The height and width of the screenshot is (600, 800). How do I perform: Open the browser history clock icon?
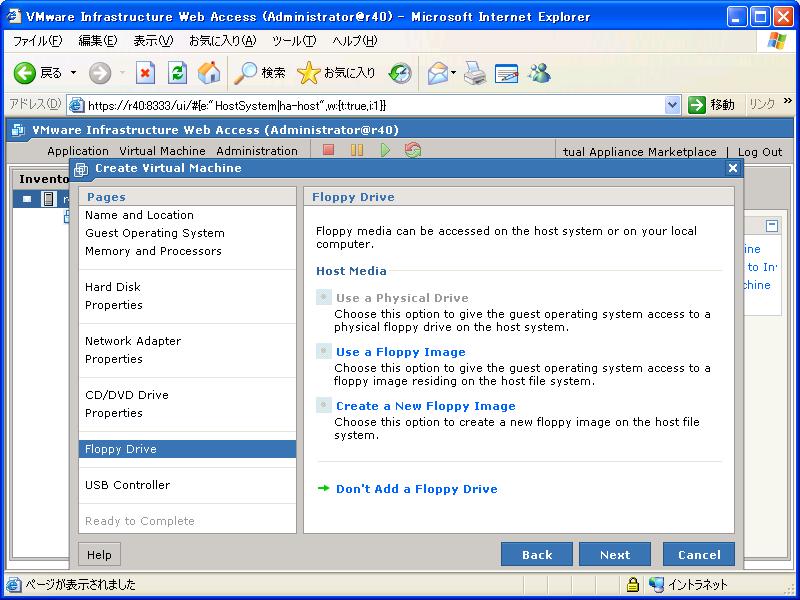point(400,73)
